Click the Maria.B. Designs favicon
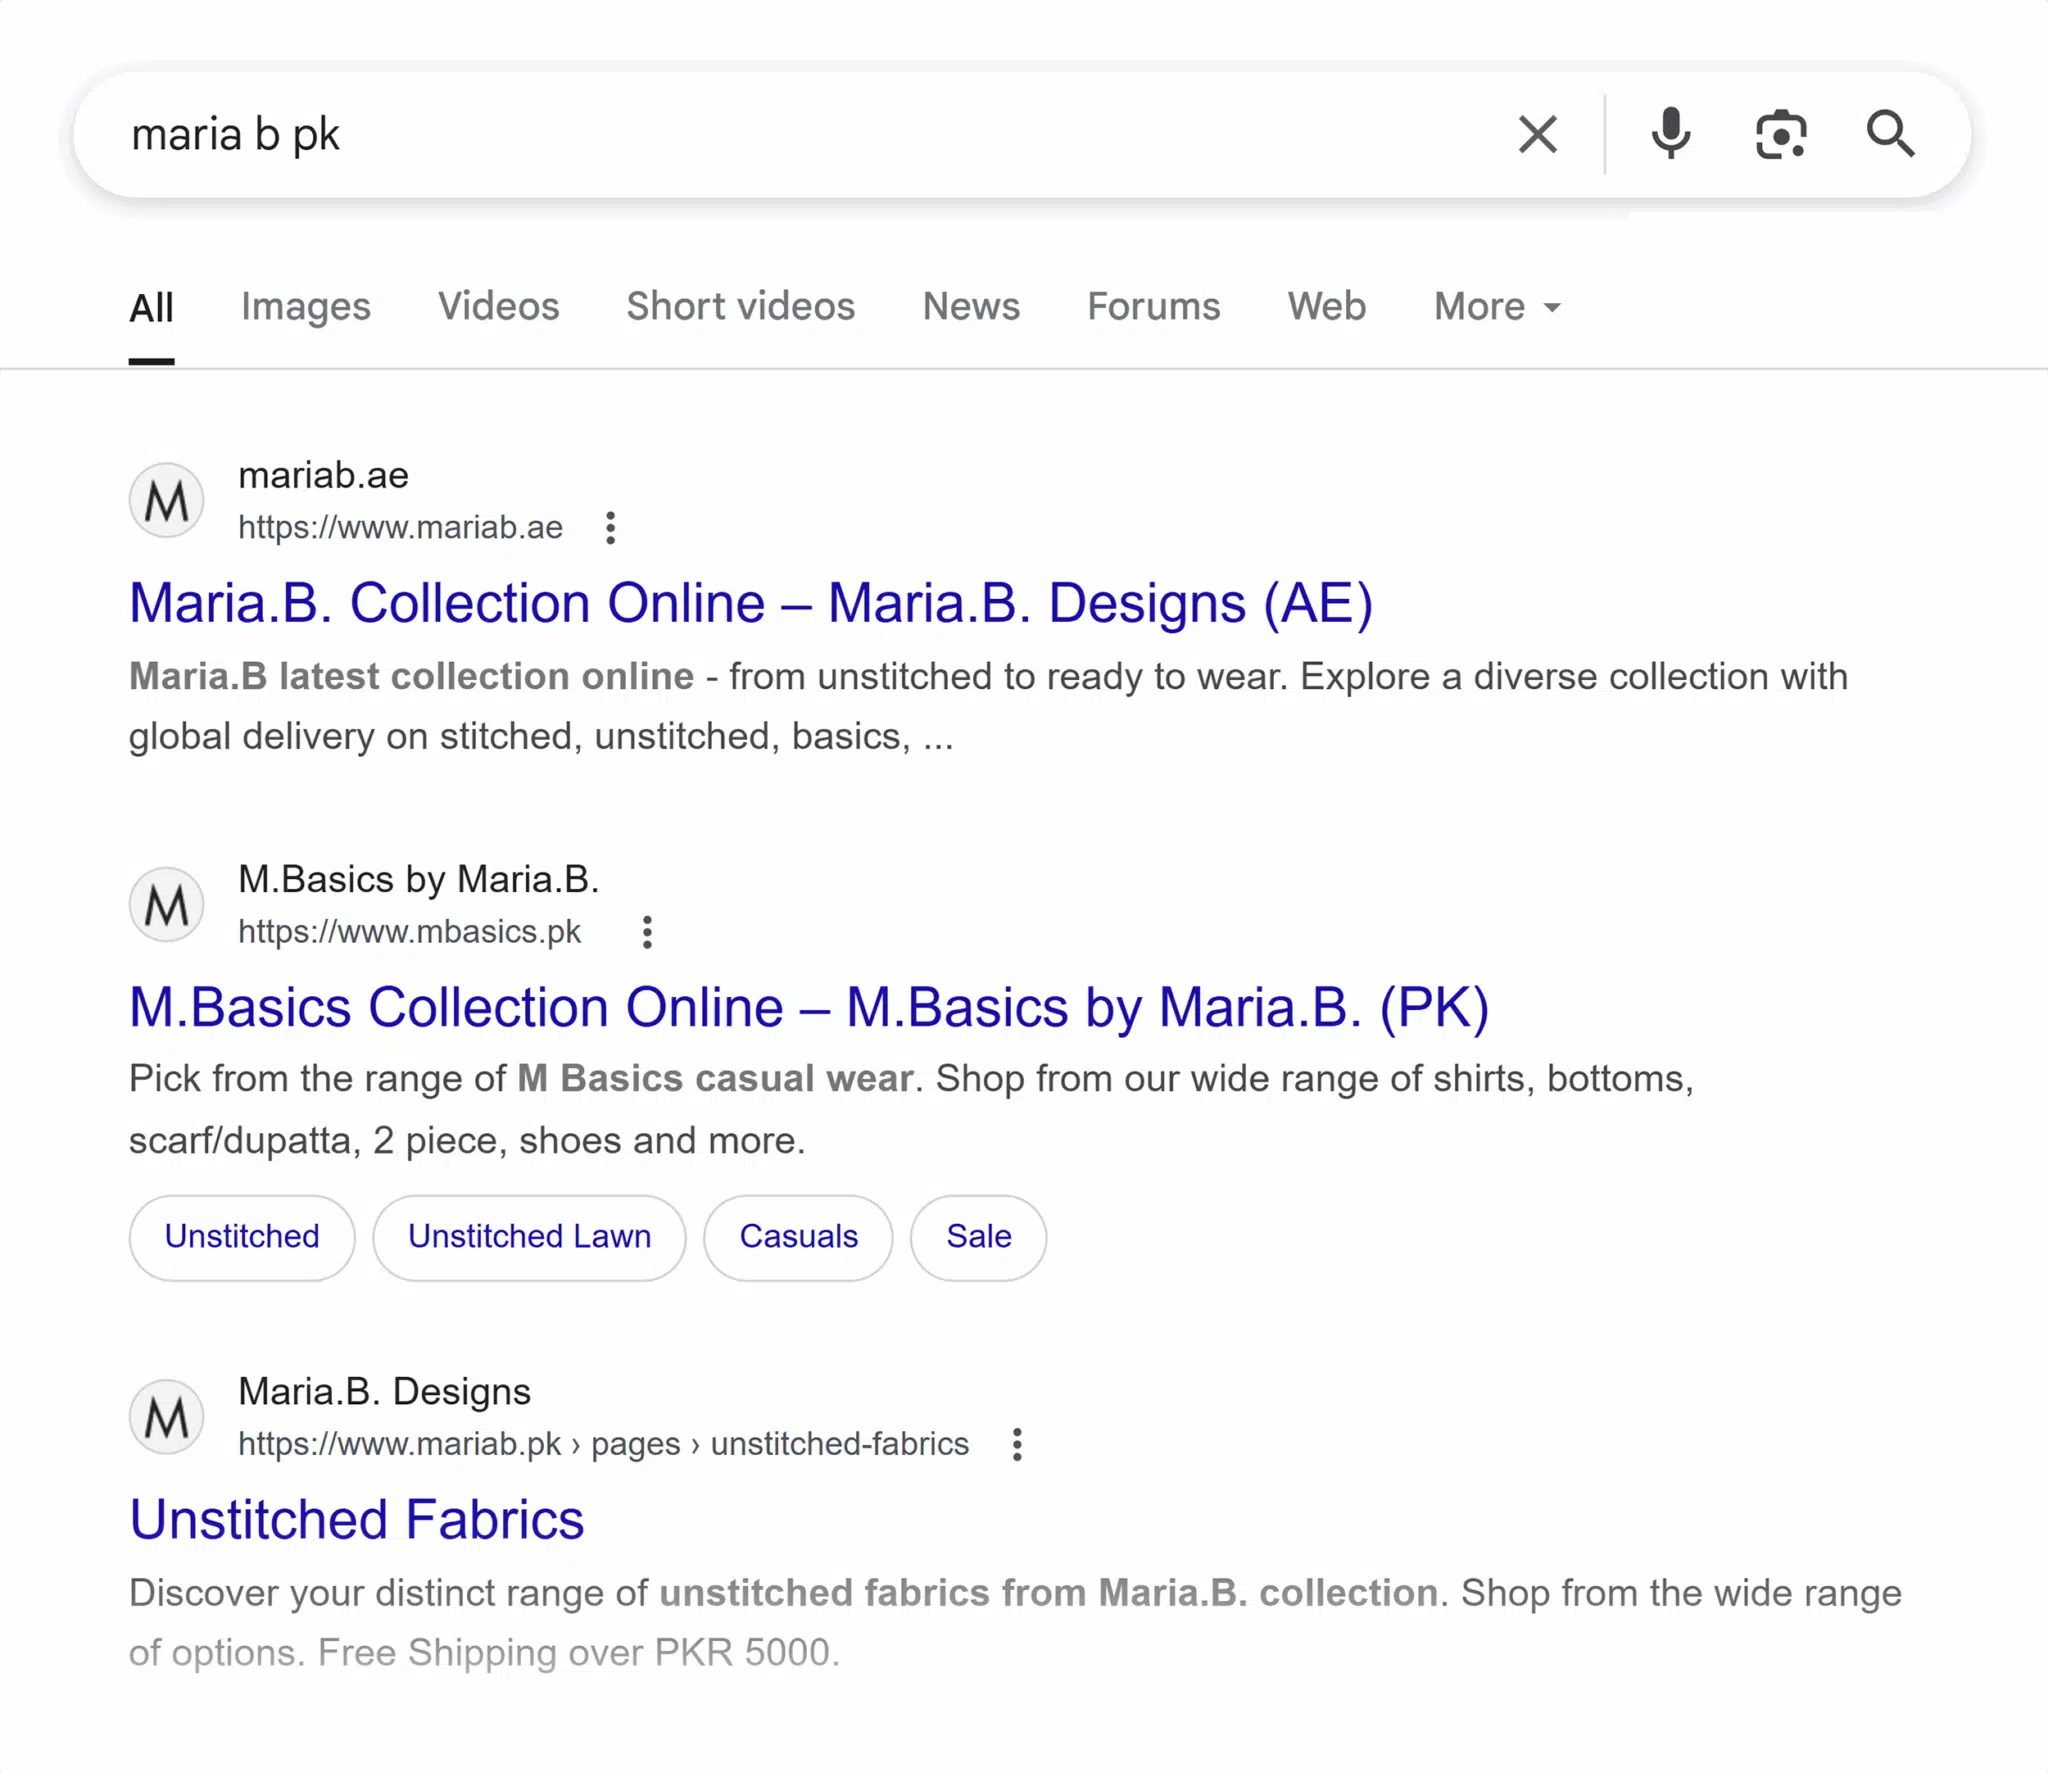This screenshot has height=1772, width=2048. pos(167,1417)
